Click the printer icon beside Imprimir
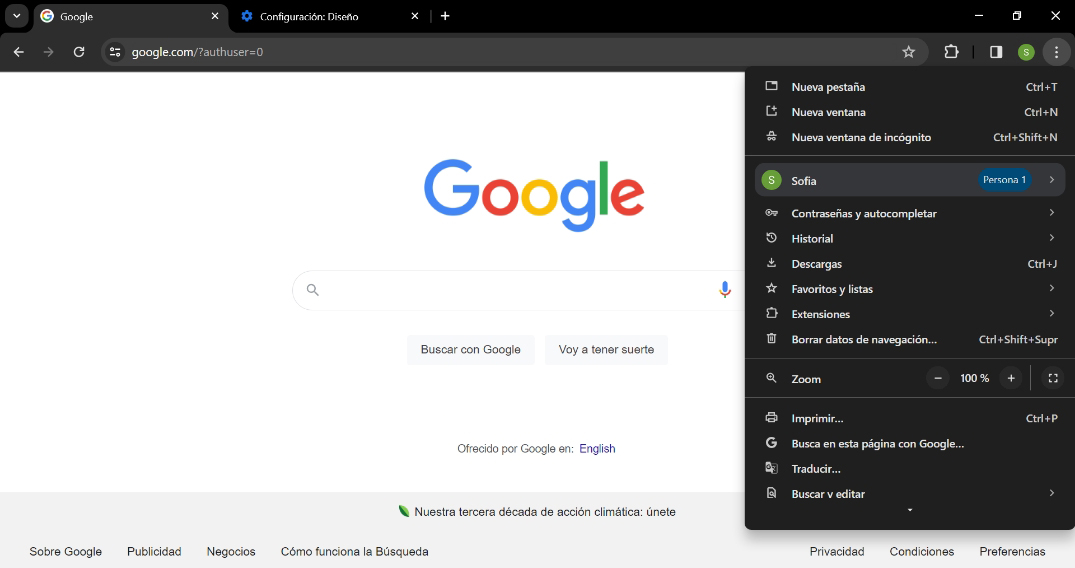Screen dimensions: 1075x568 (771, 417)
